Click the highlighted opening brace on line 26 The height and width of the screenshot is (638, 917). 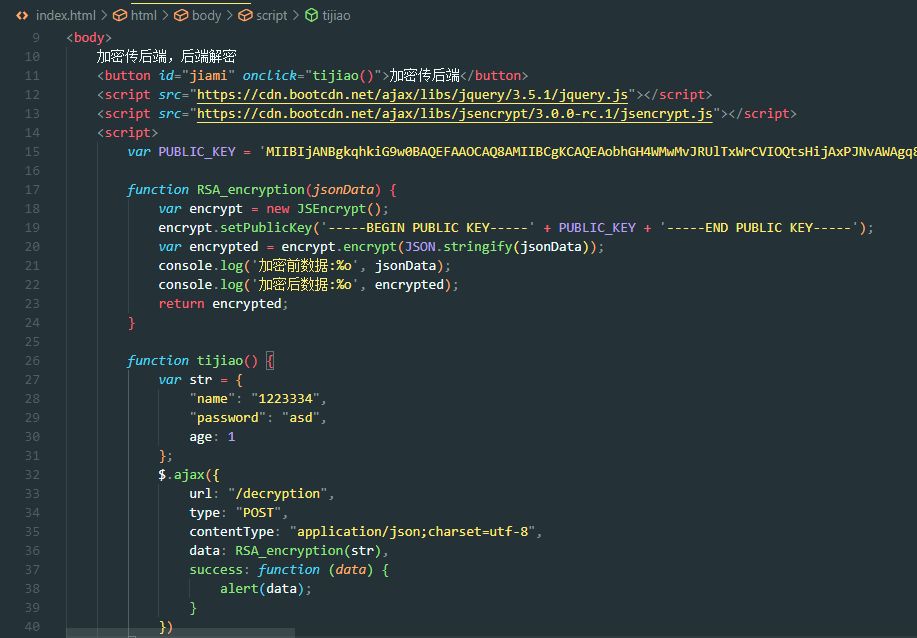pos(270,361)
